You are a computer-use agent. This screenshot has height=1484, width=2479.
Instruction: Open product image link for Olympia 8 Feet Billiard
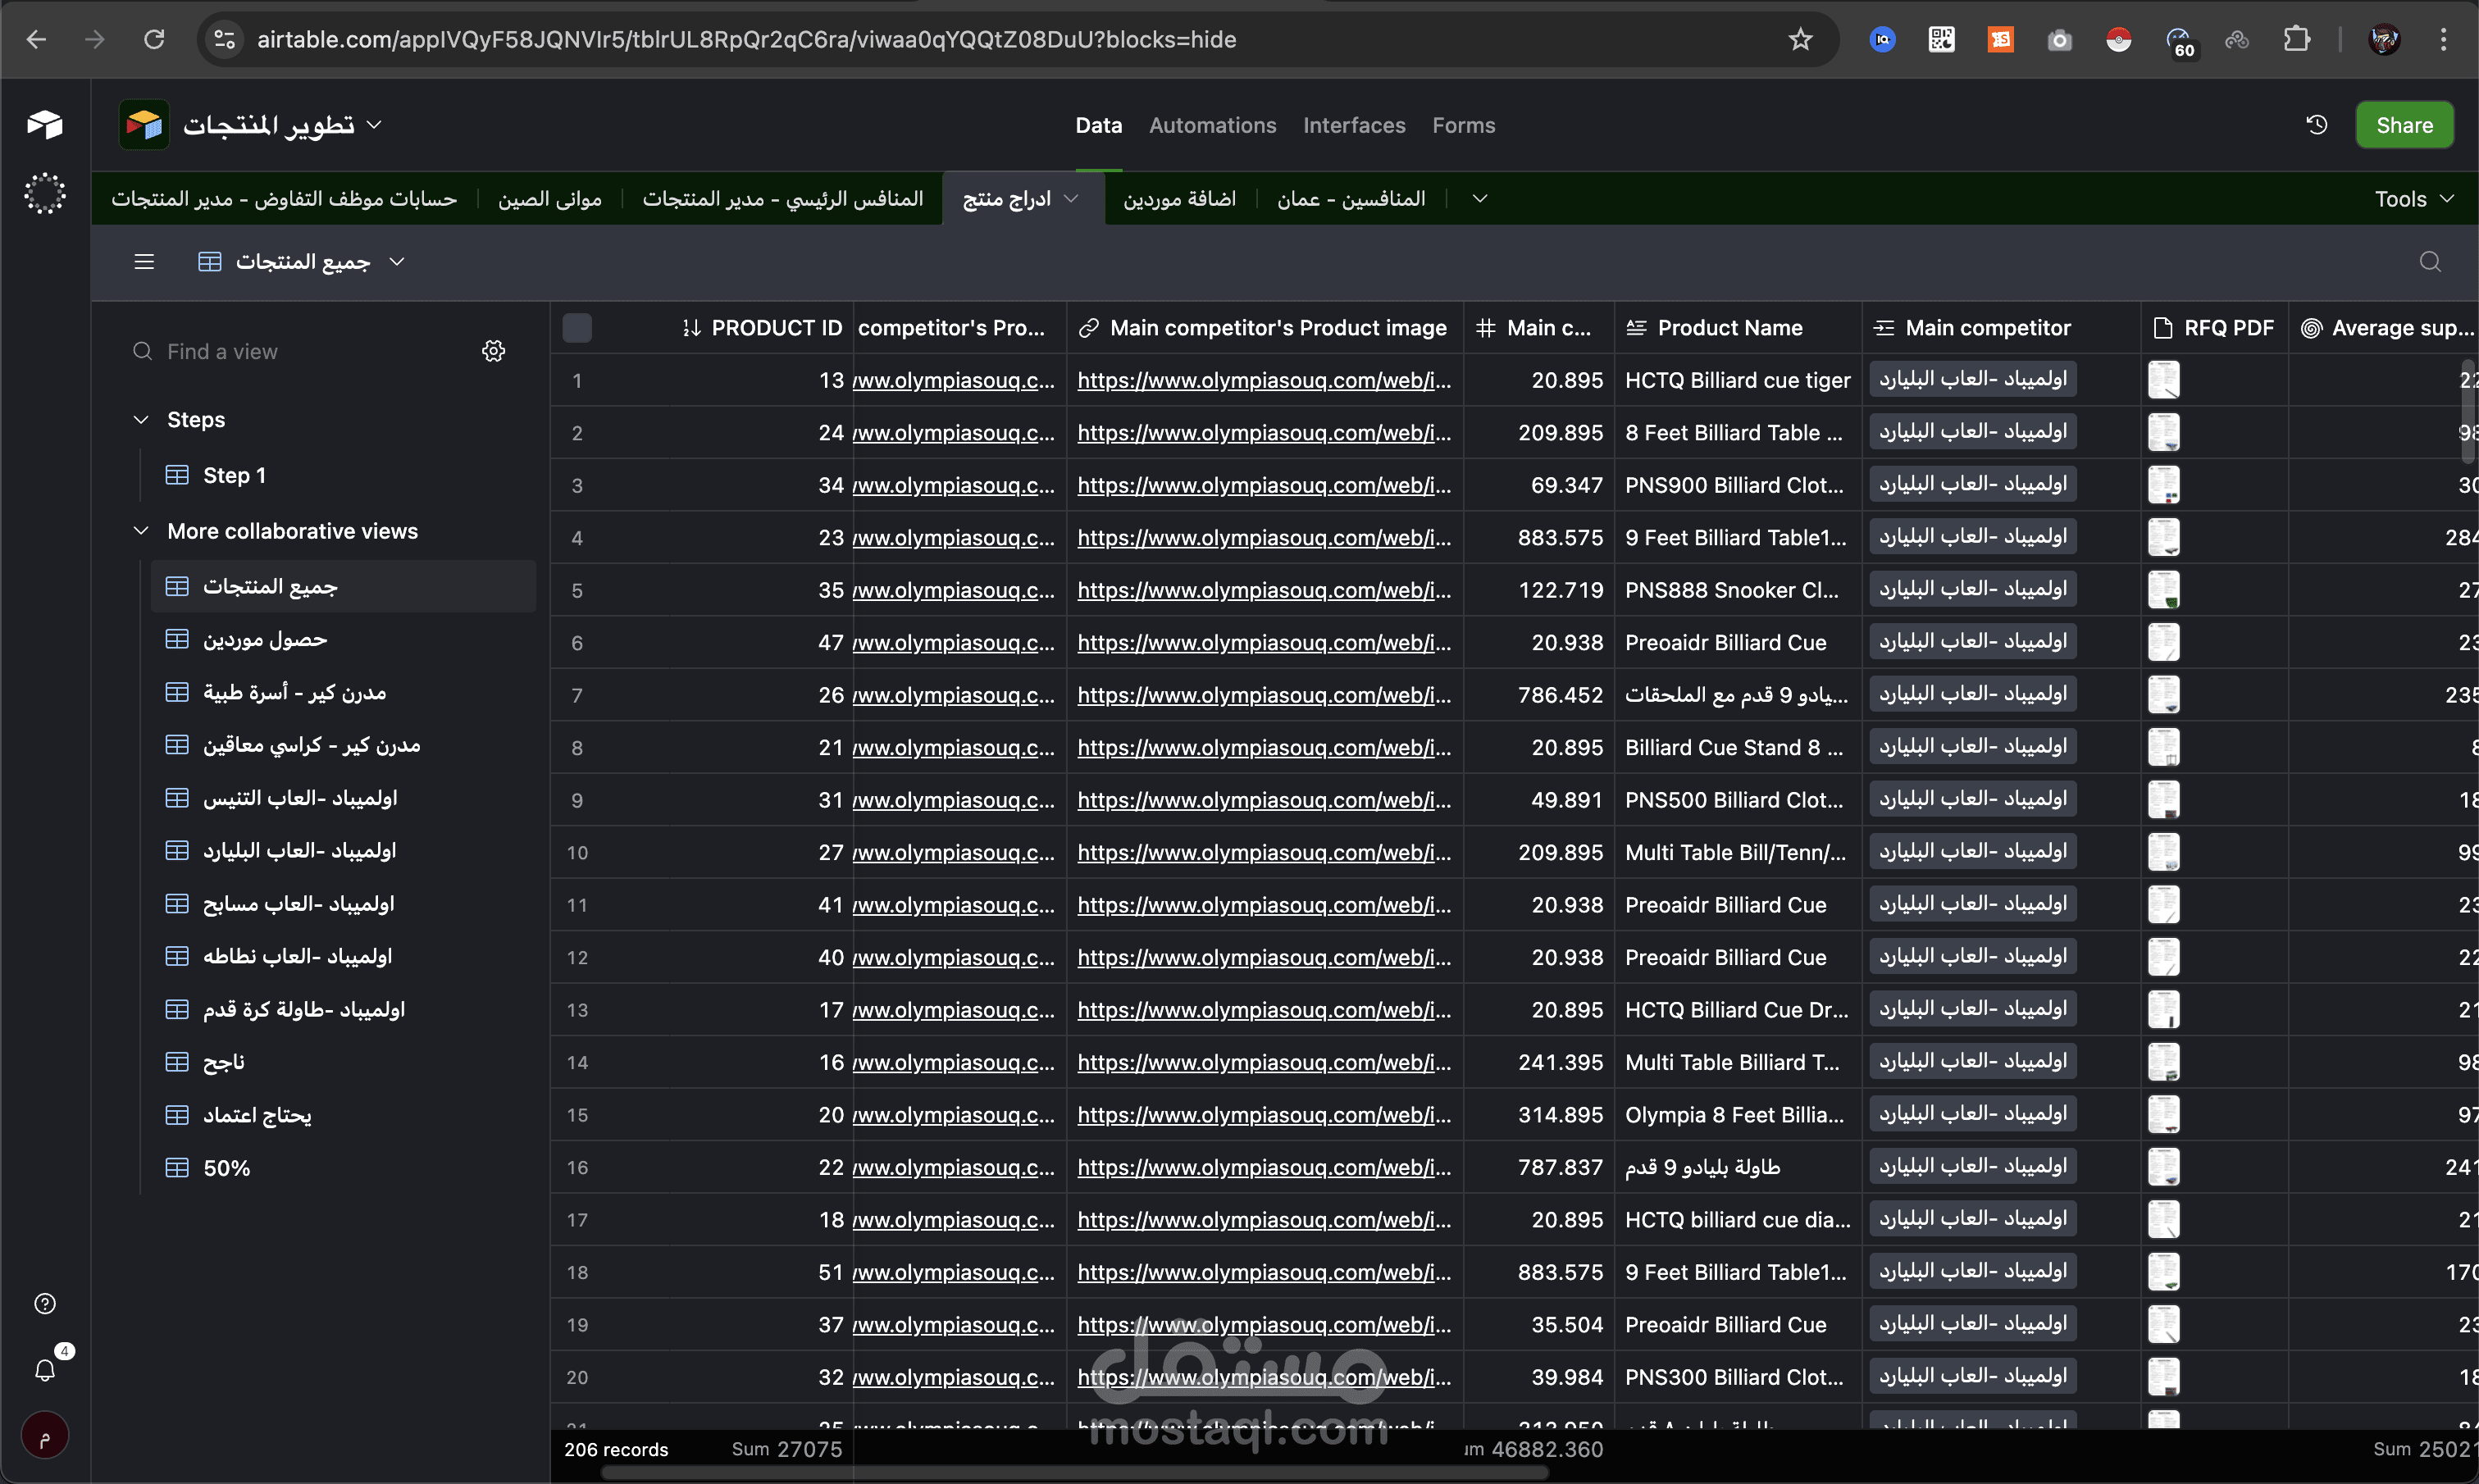tap(1264, 1115)
